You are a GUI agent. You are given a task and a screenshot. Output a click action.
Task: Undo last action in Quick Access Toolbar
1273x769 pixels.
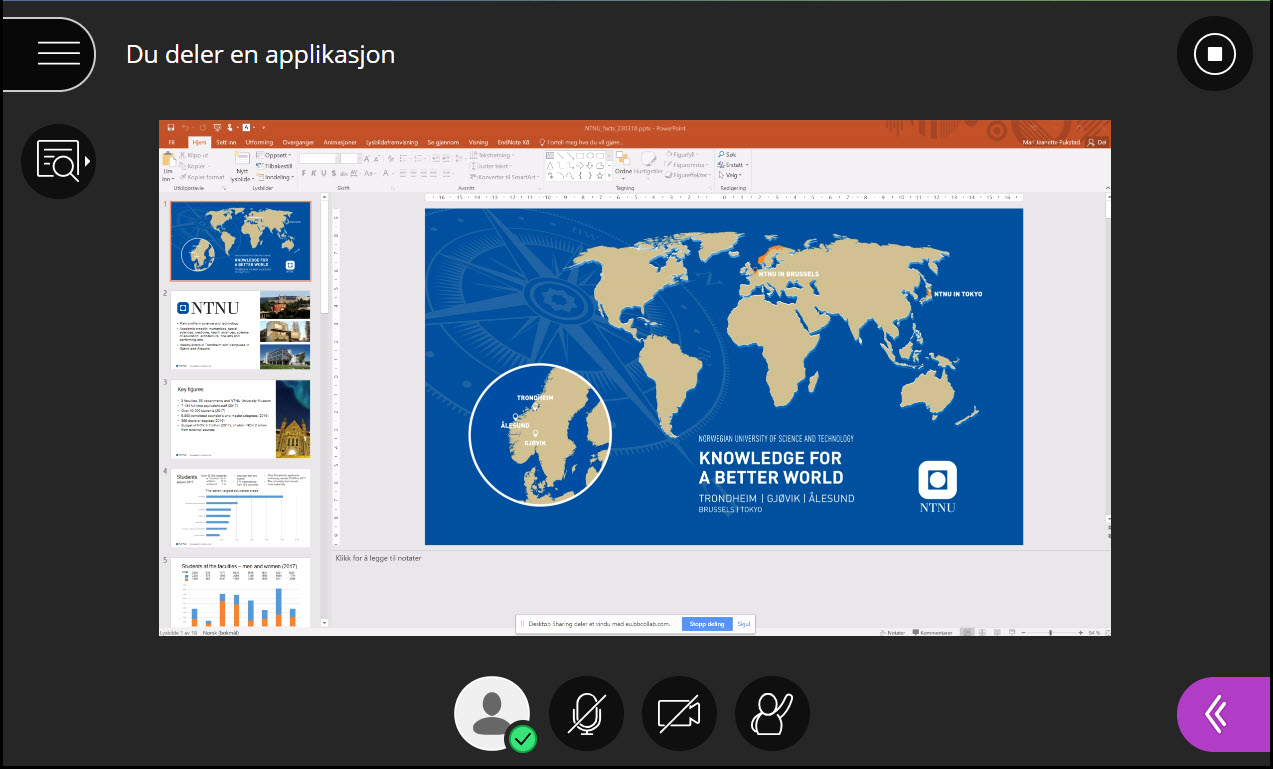coord(186,128)
